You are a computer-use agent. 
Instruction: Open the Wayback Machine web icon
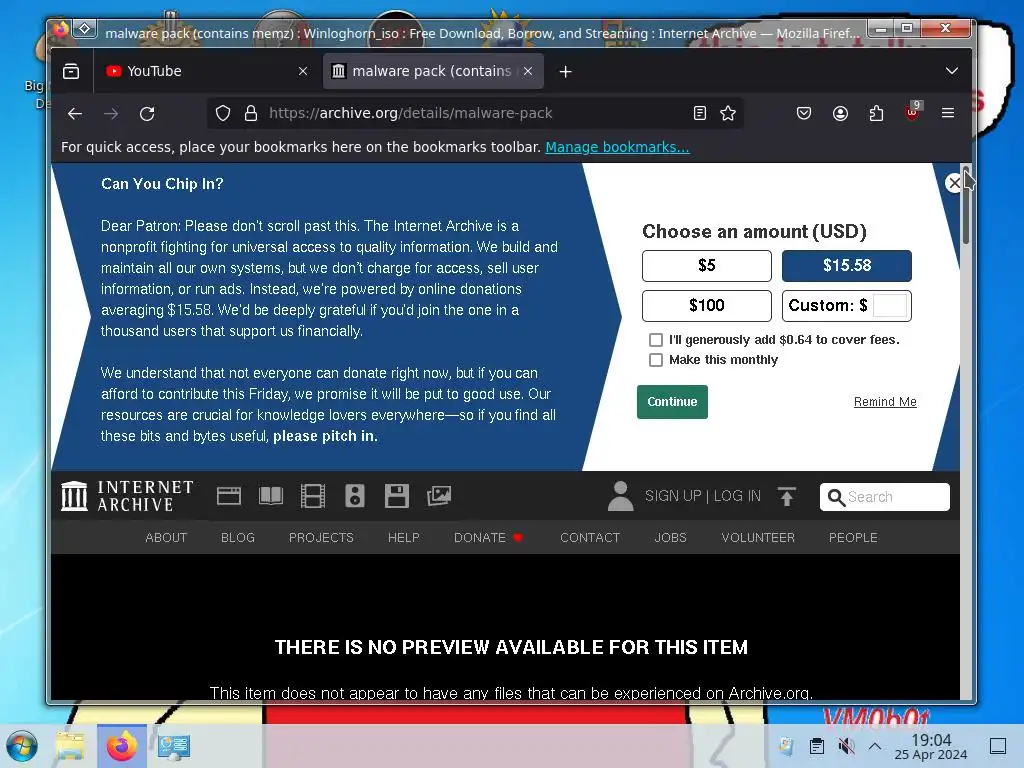tap(229, 496)
